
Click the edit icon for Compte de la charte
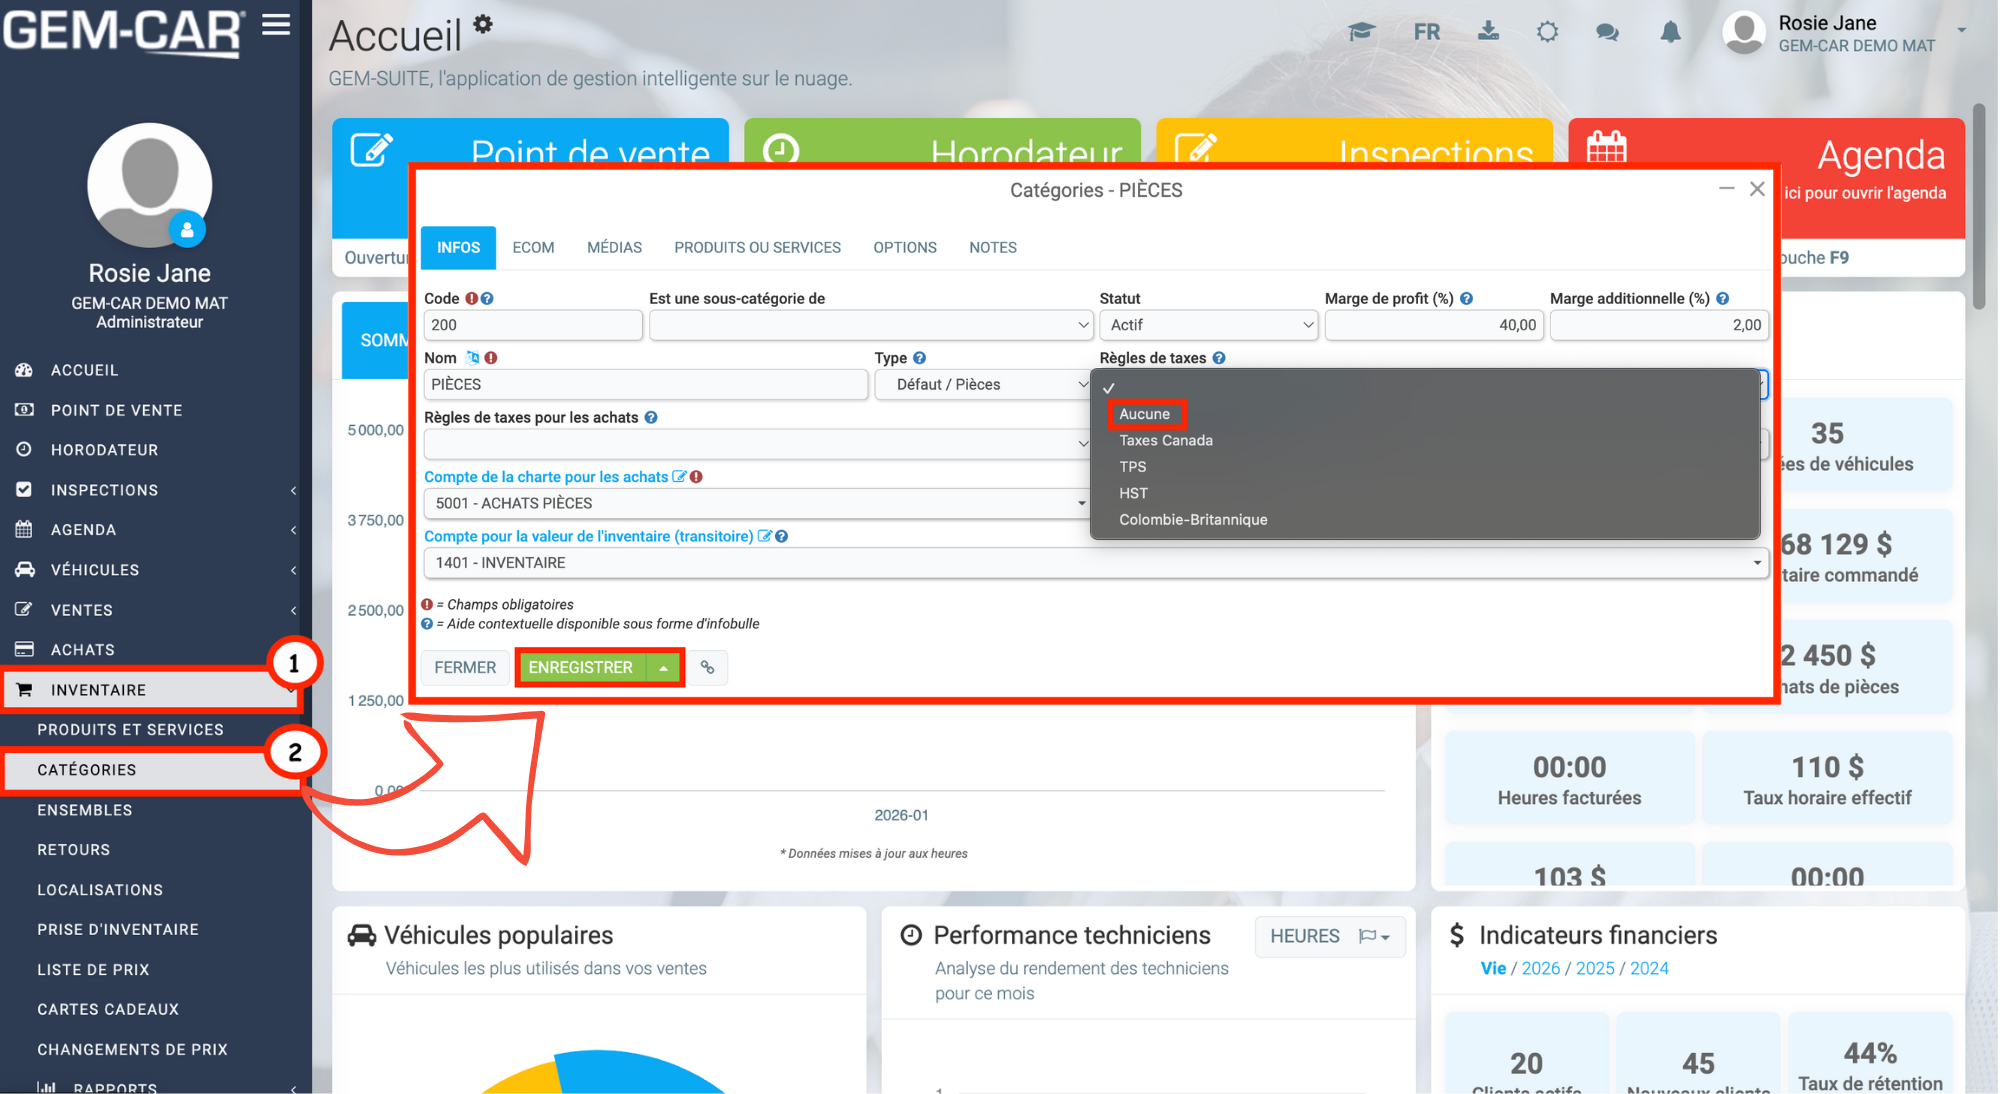click(679, 477)
